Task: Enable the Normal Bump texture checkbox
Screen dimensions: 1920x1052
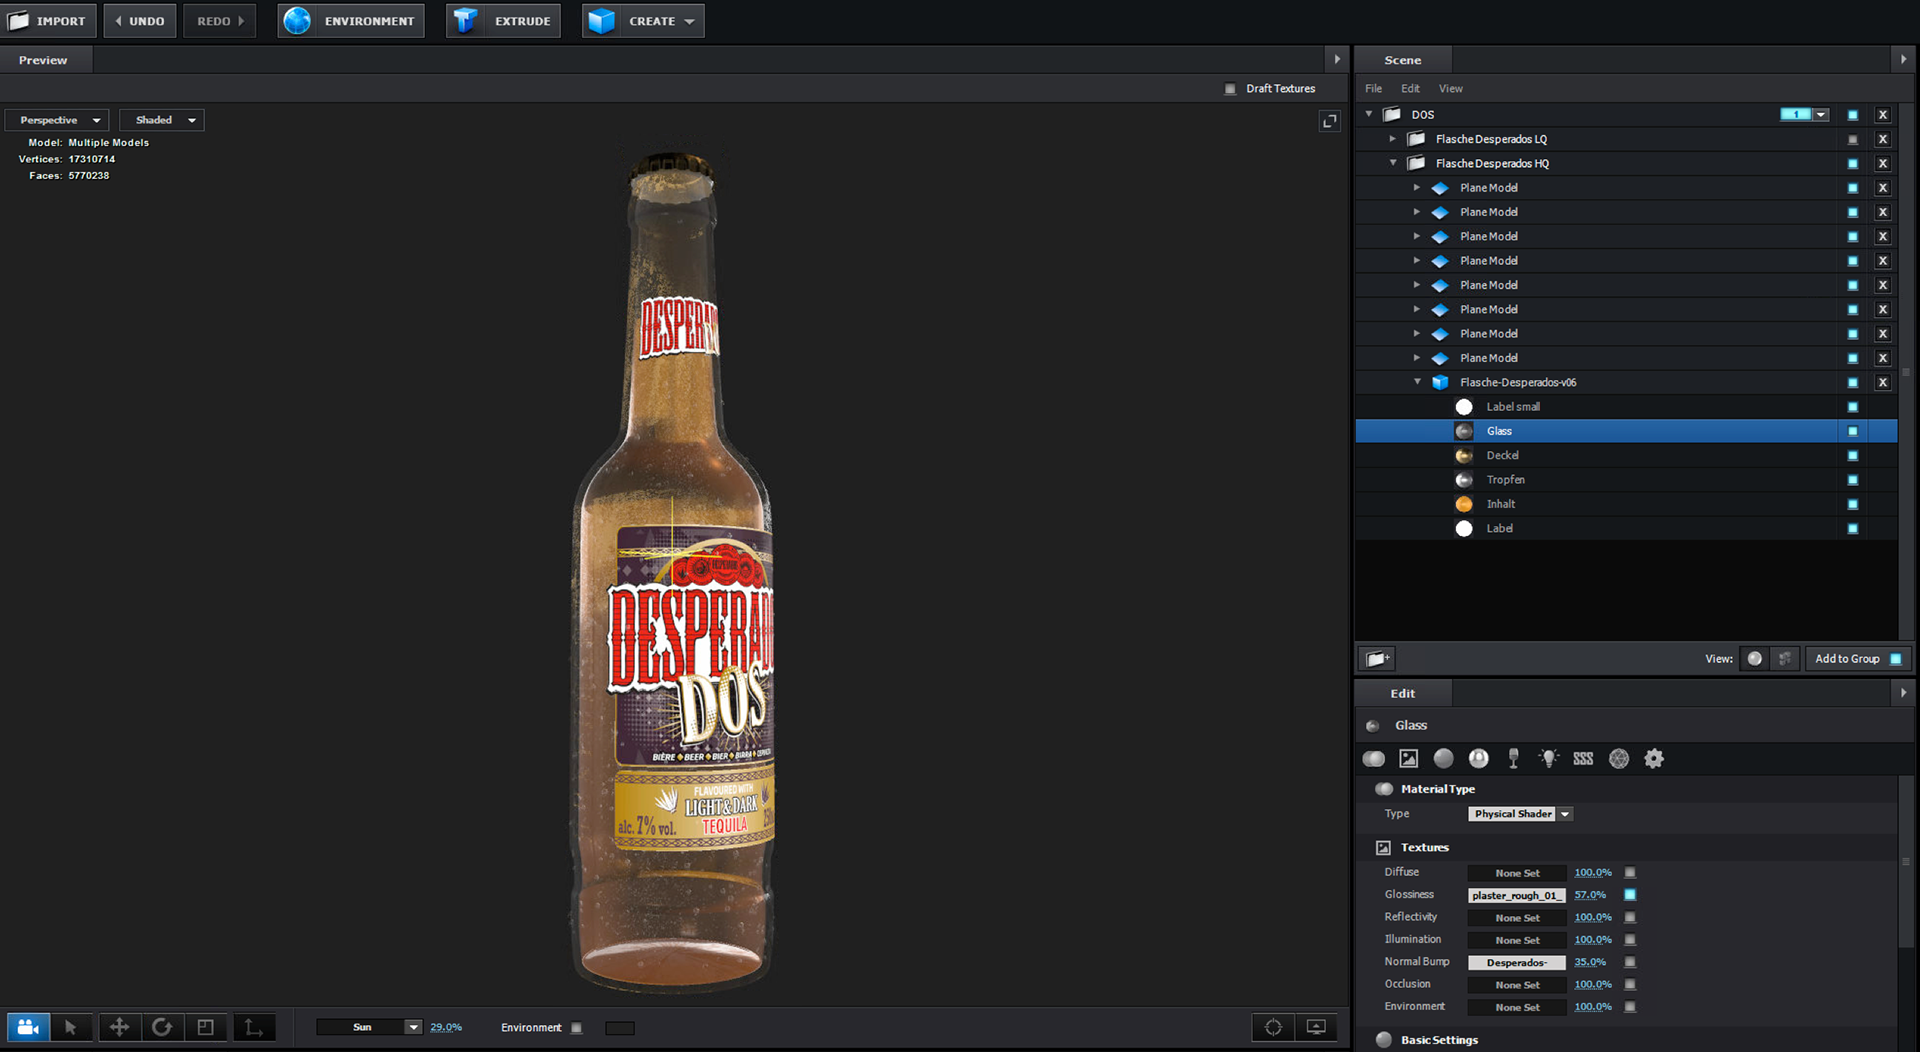Action: click(x=1630, y=962)
